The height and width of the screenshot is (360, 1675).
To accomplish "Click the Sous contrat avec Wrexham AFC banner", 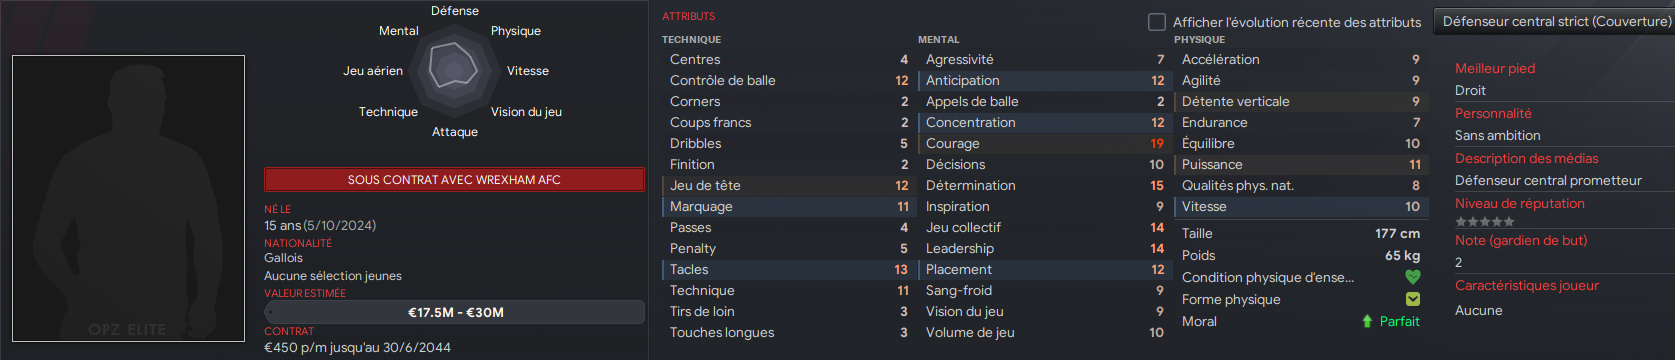I will click(454, 180).
